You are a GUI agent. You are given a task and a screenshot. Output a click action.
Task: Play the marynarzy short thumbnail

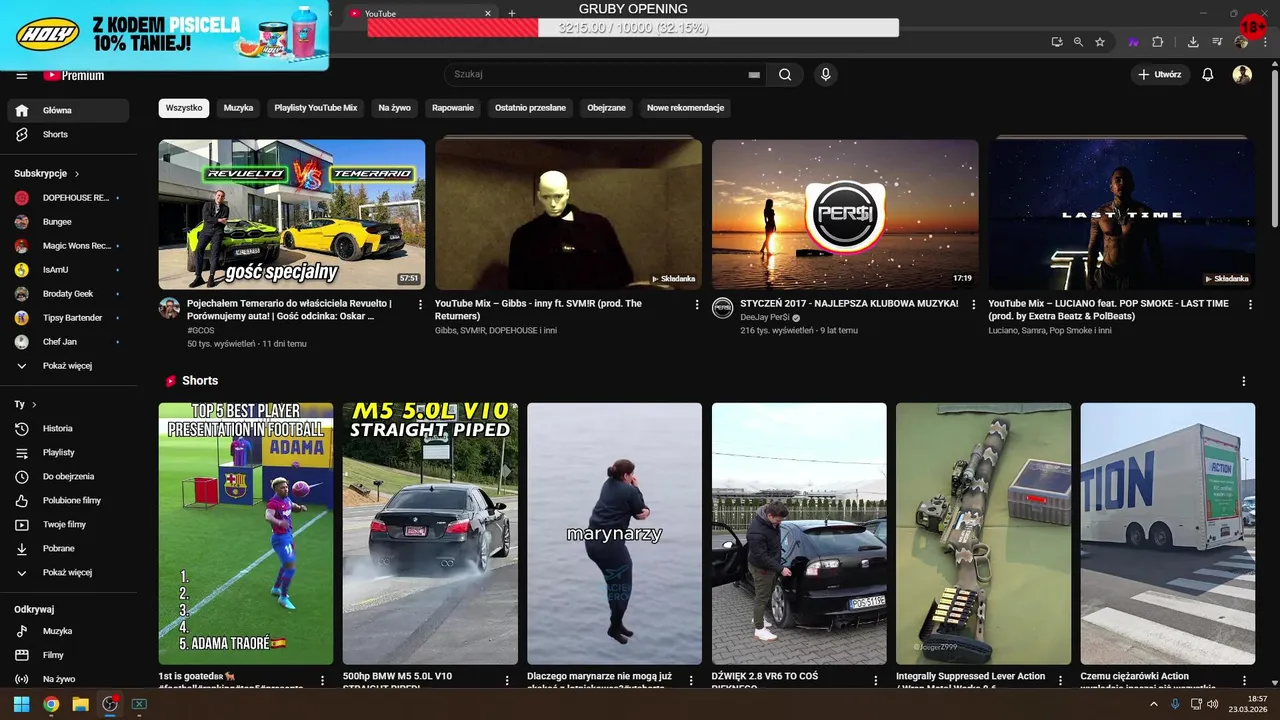tap(615, 534)
